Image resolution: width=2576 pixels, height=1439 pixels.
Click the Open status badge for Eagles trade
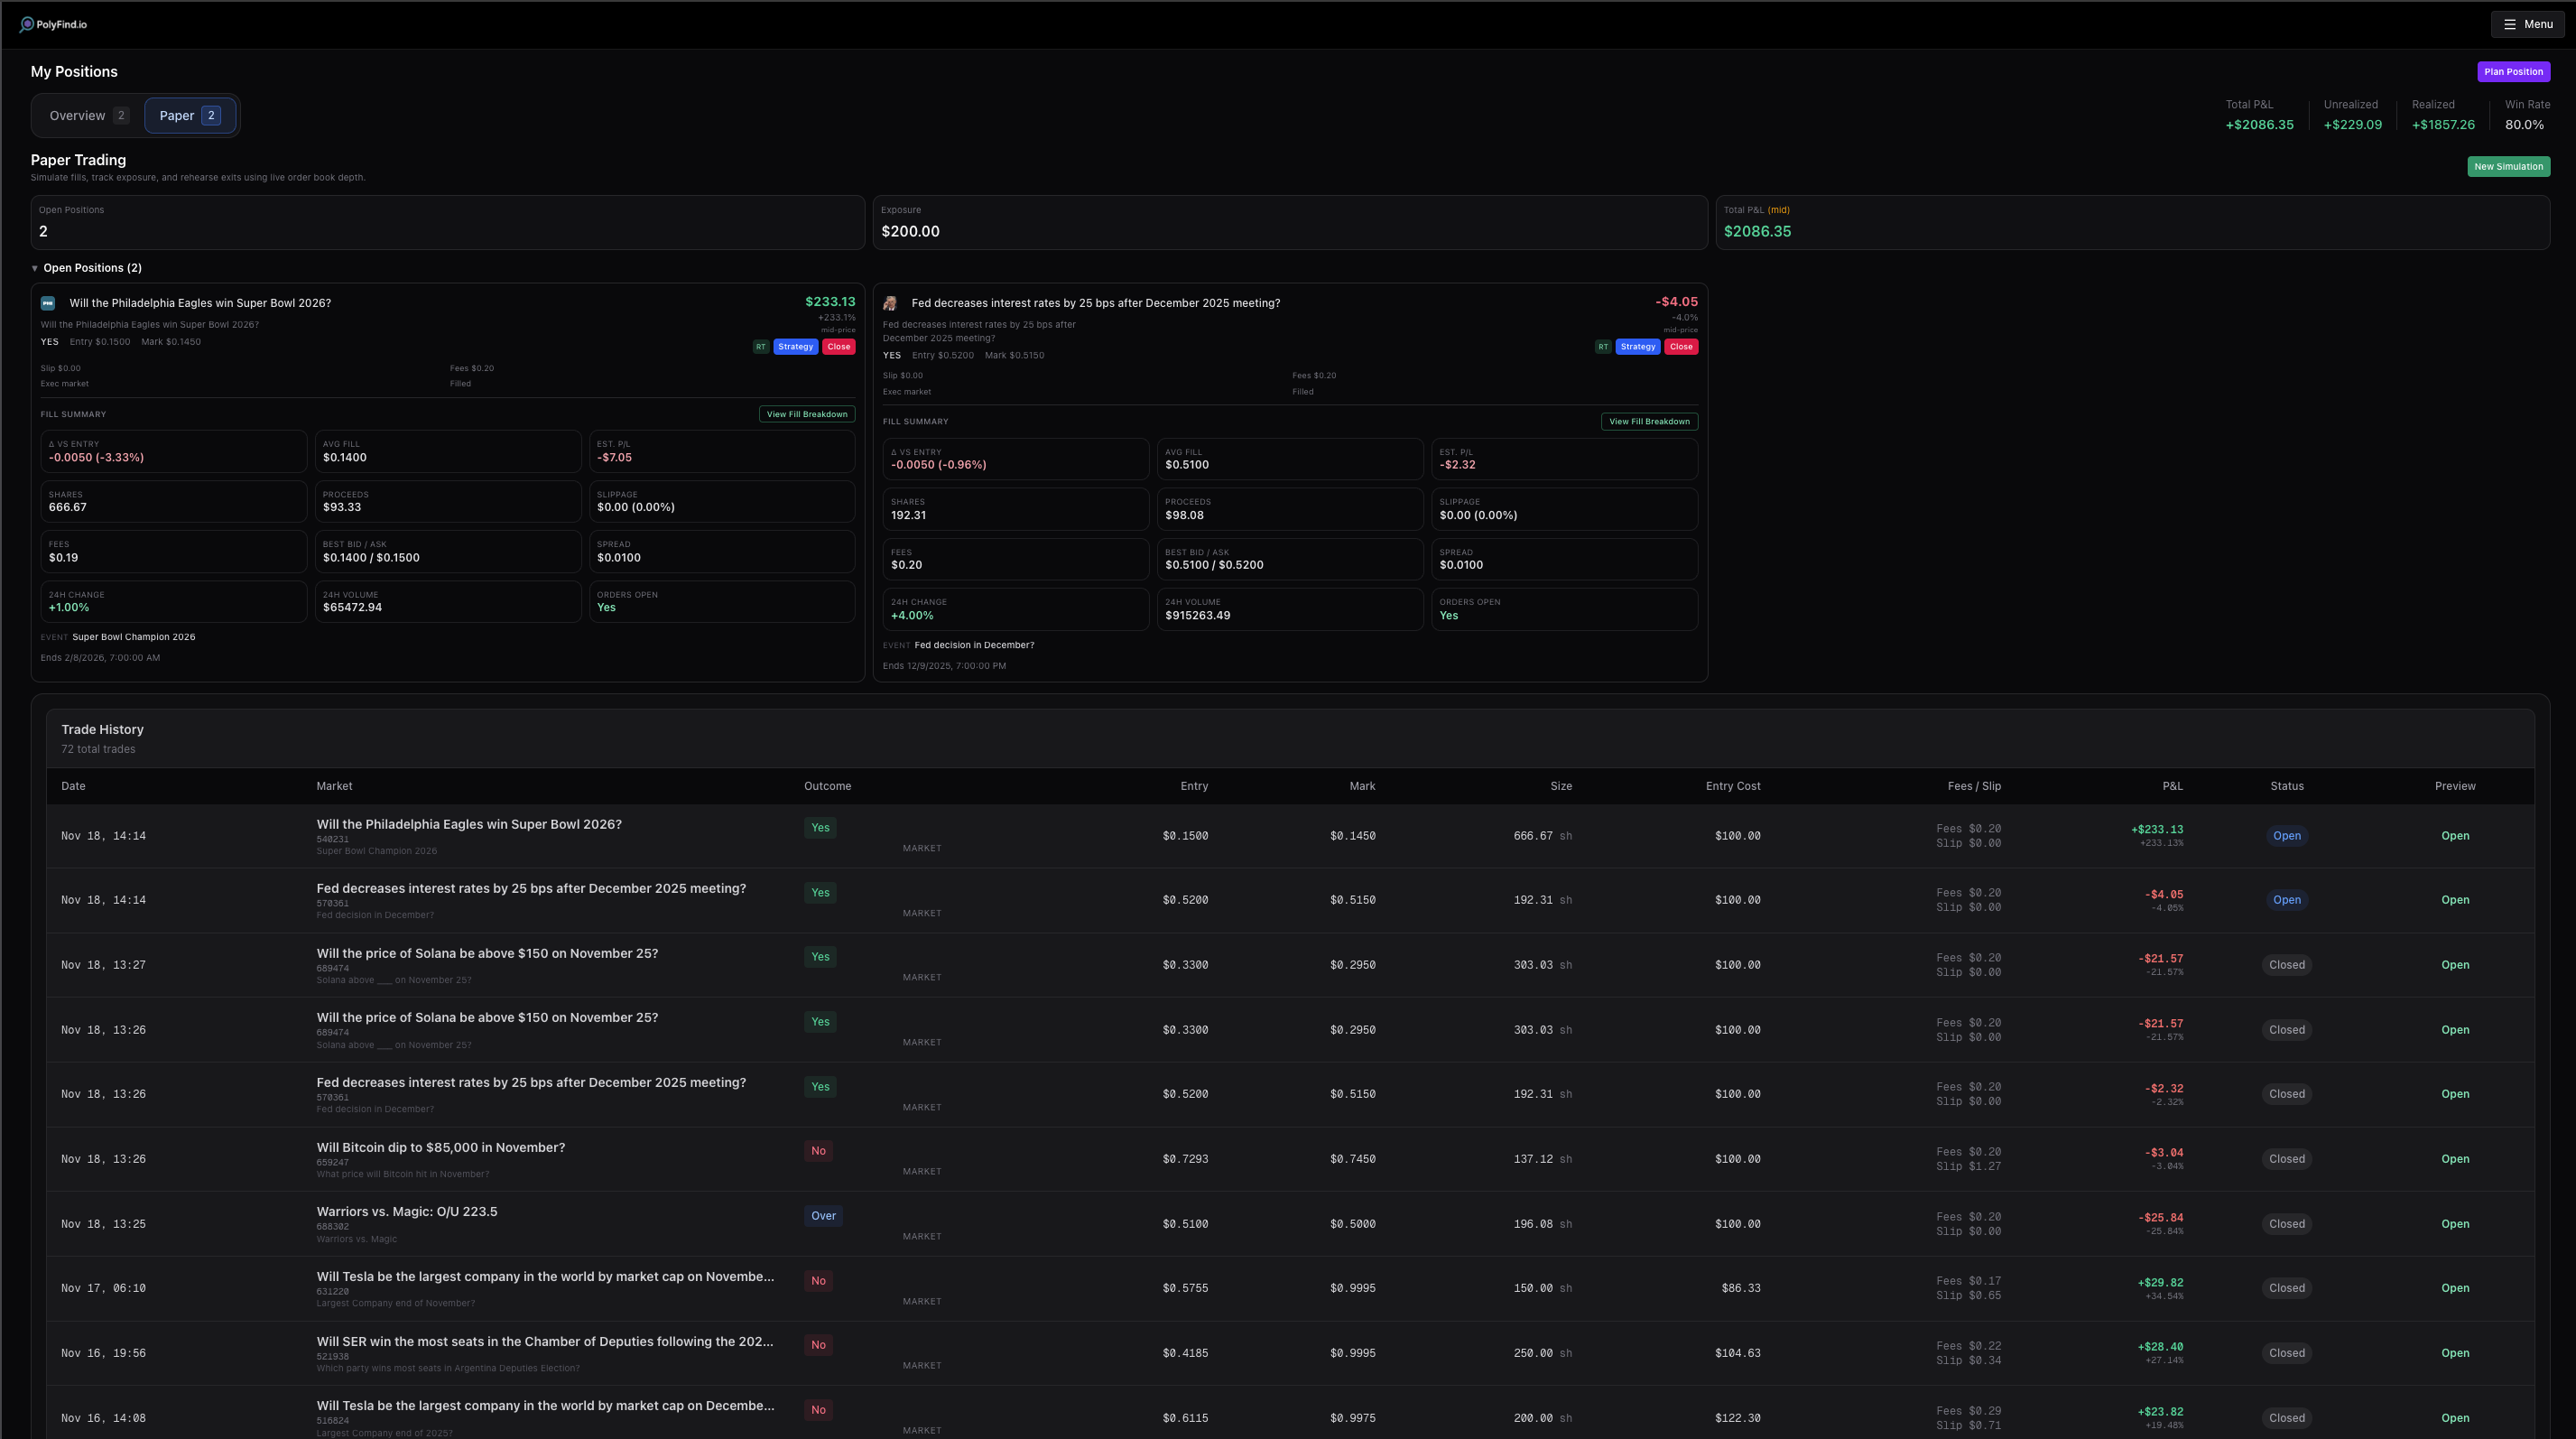[2286, 836]
